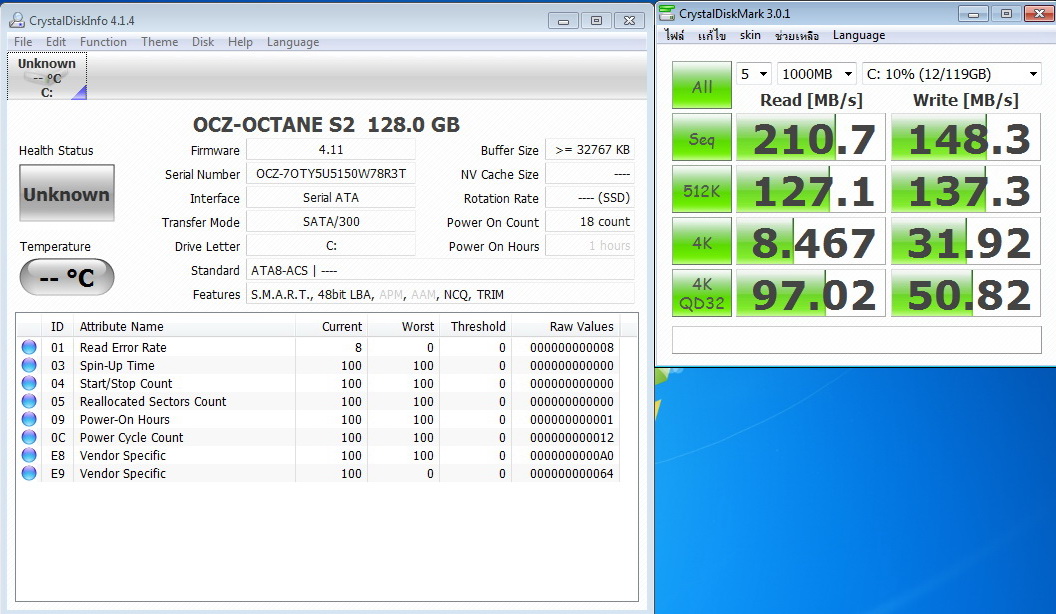Open the drive dropdown showing C: 10%
Screen dimensions: 1056x614
[952, 74]
